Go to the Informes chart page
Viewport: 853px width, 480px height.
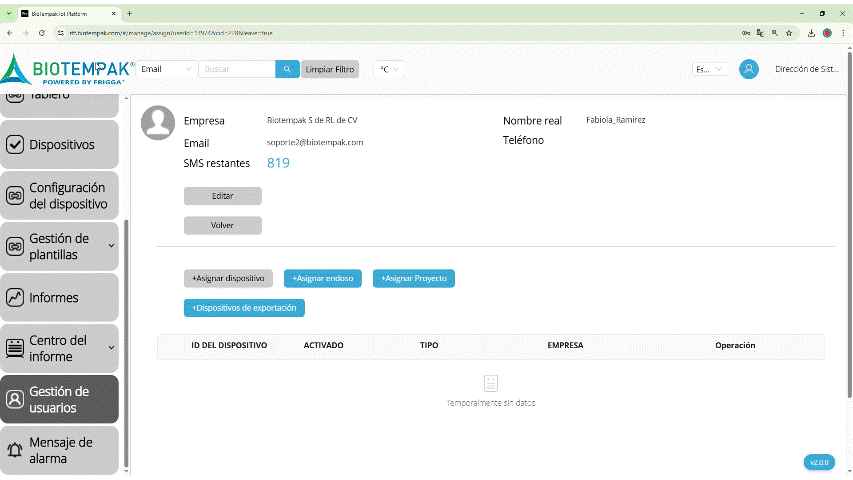pos(60,298)
